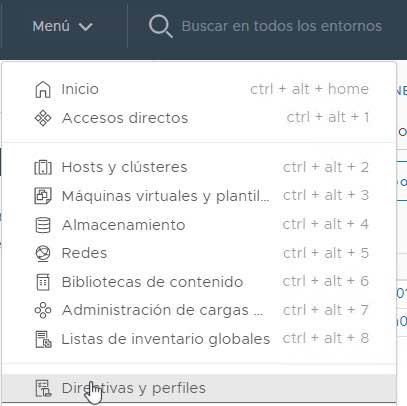Go to Directivas y perfiles
Screen dimensions: 407x406
point(199,388)
